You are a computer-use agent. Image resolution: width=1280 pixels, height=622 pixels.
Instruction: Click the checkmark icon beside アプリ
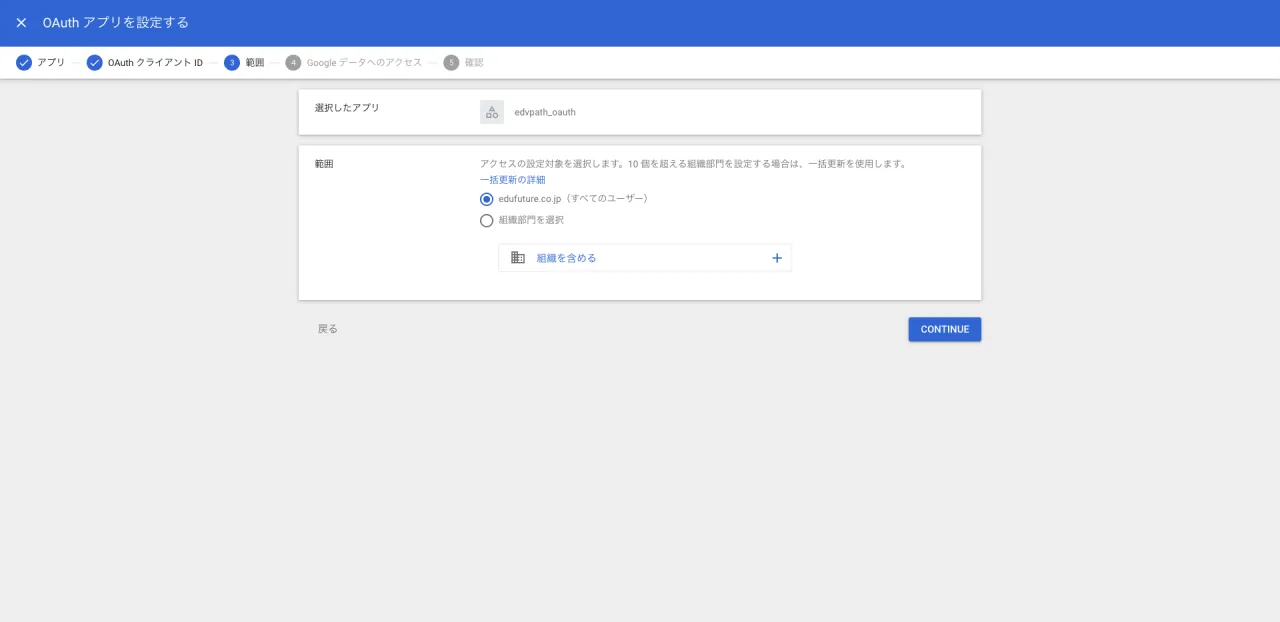24,63
